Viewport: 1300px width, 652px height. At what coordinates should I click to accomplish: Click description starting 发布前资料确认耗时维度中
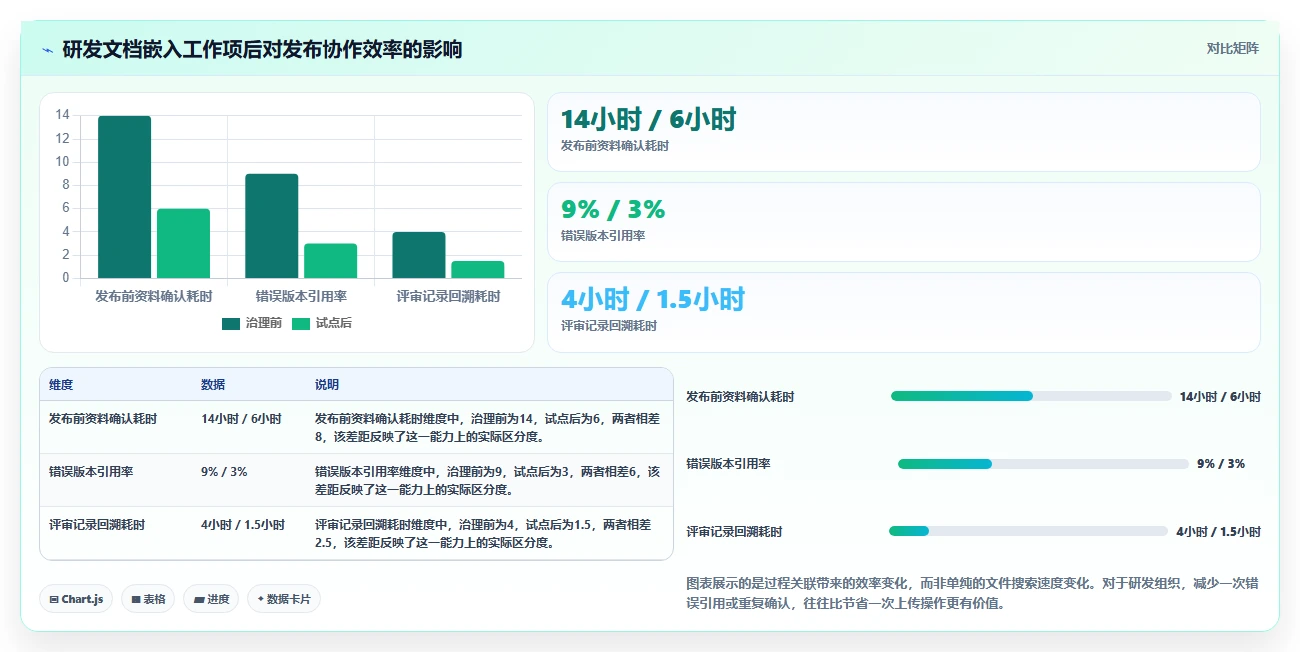488,428
